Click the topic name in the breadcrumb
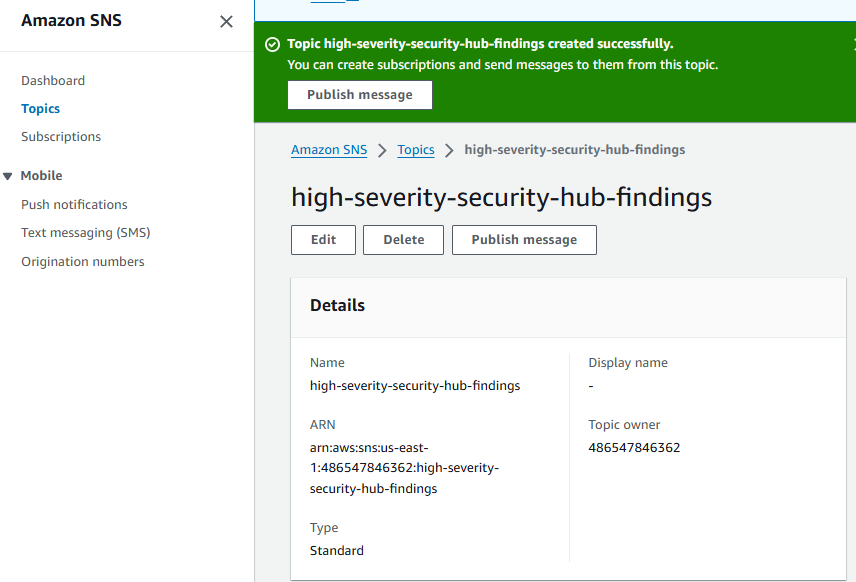856x582 pixels. pyautogui.click(x=575, y=150)
